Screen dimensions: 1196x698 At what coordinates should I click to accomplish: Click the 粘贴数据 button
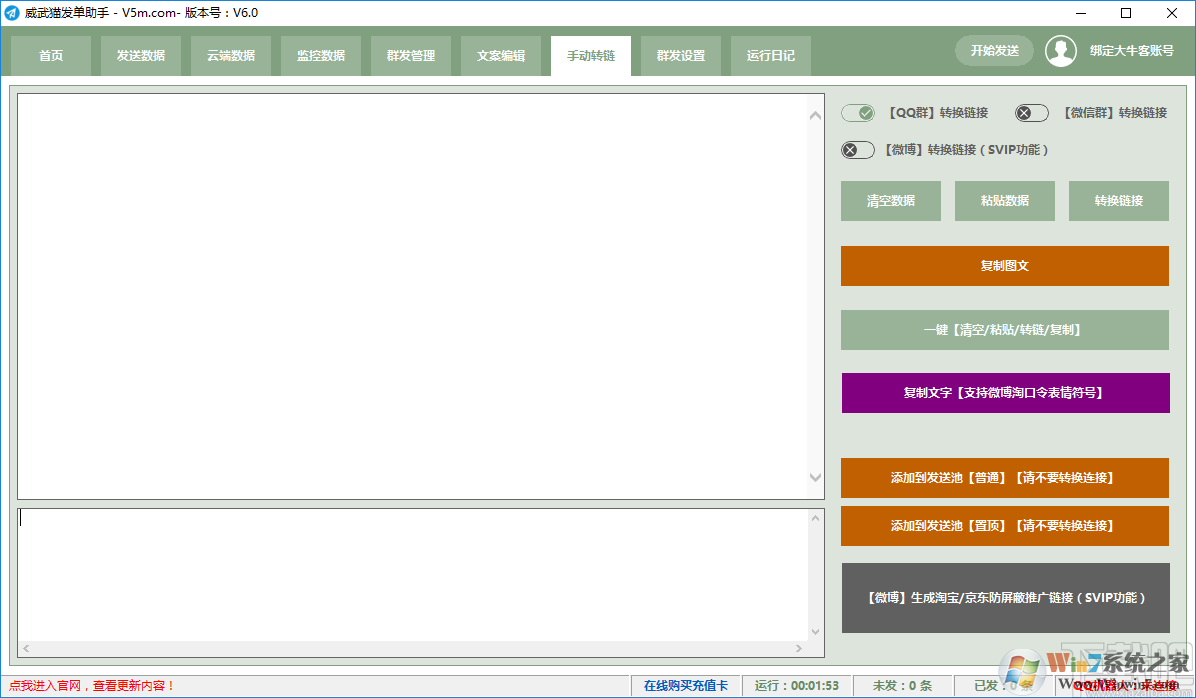[x=1004, y=201]
